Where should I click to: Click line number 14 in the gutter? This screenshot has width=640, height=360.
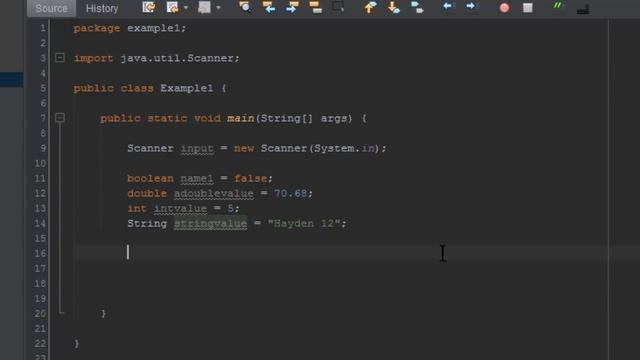click(x=40, y=223)
